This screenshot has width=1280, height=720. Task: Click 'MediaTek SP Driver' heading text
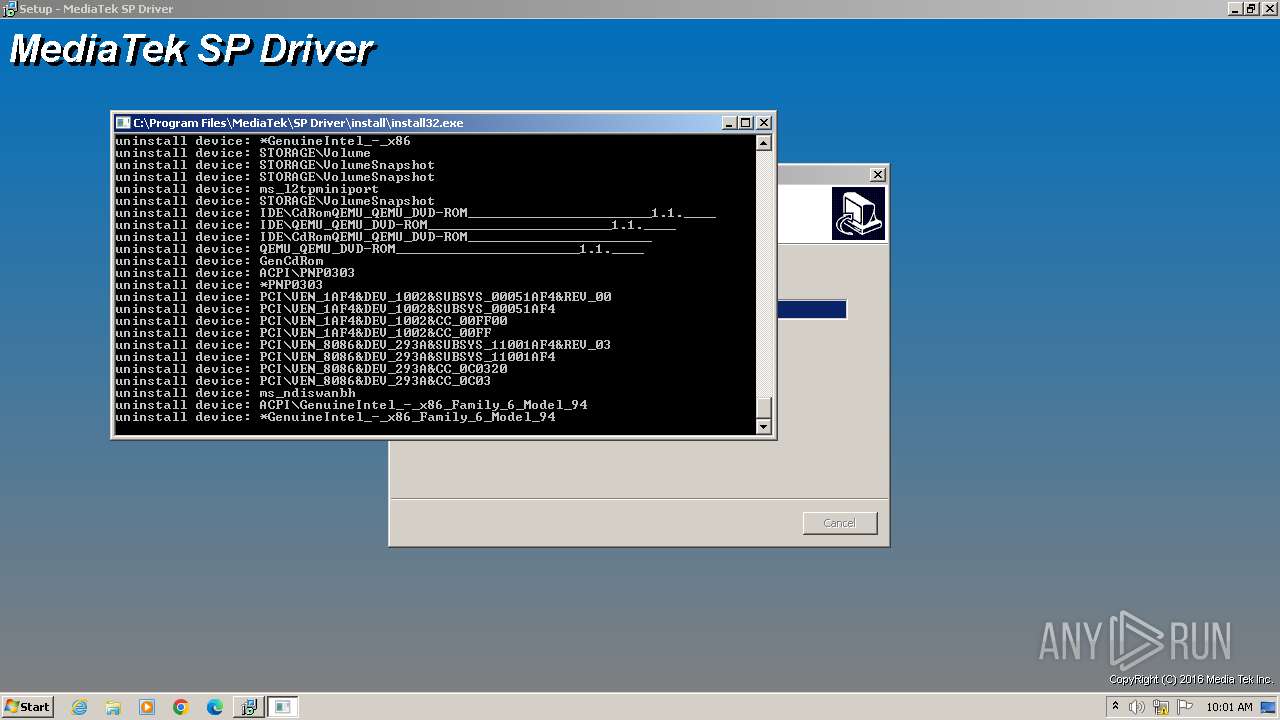tap(192, 50)
